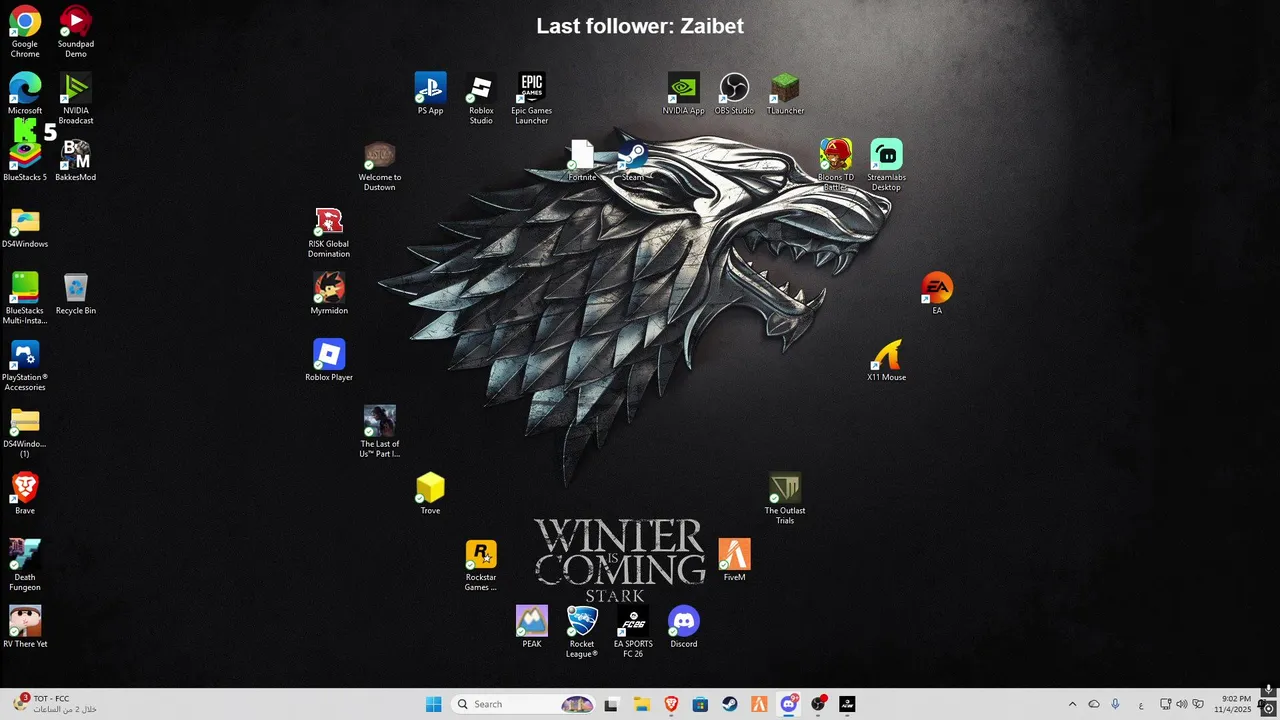This screenshot has width=1280, height=720.
Task: Open the Google Chrome desktop shortcut
Action: 25,31
